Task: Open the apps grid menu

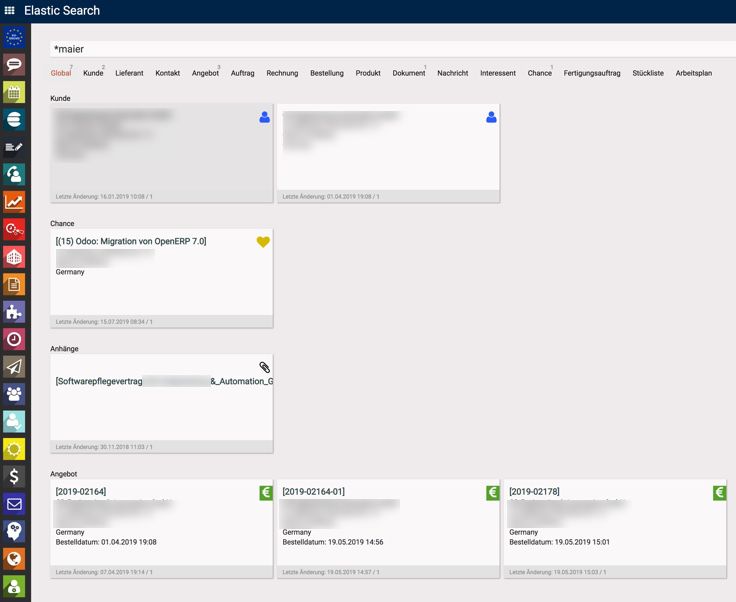Action: pos(10,11)
